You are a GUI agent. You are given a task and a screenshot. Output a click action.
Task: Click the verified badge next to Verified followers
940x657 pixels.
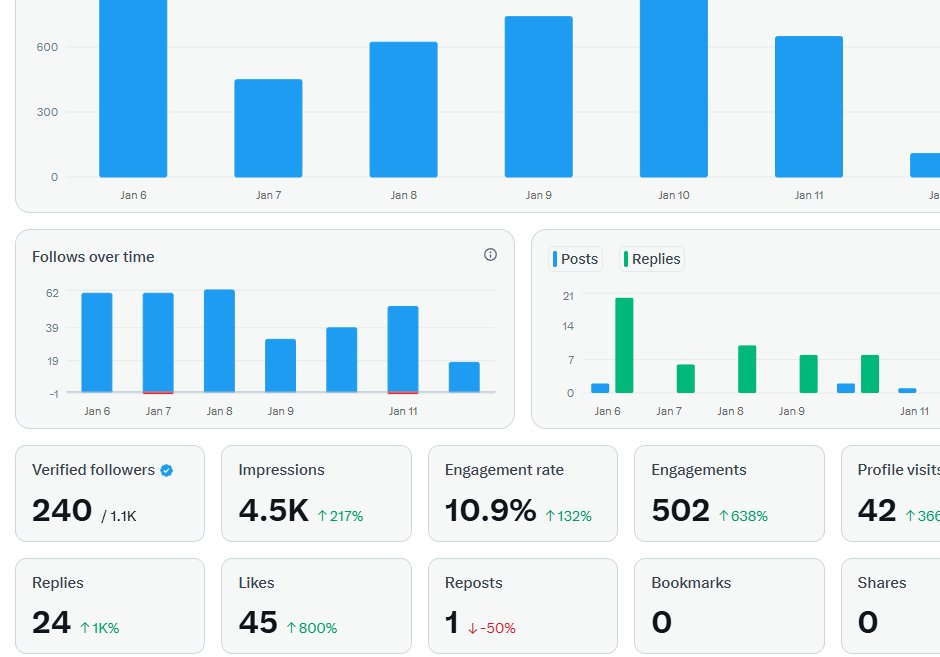(167, 471)
